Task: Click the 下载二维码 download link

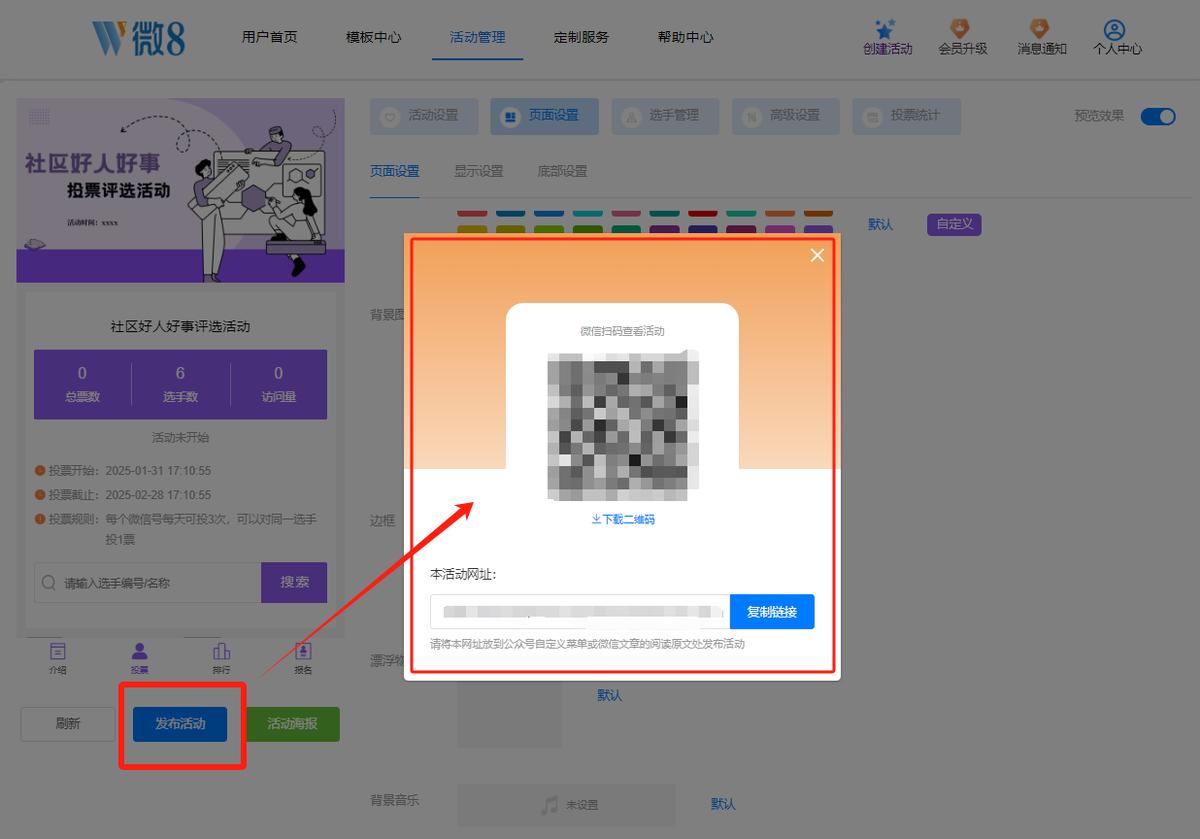Action: pyautogui.click(x=623, y=519)
